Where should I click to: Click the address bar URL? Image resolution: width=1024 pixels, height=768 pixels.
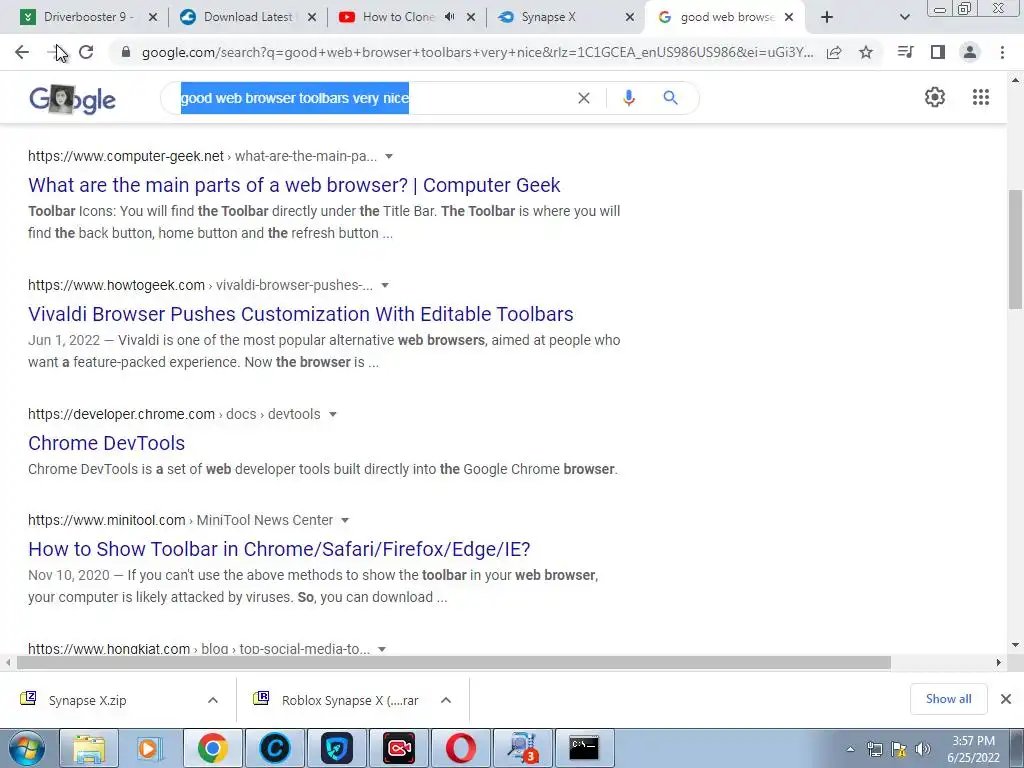tap(477, 52)
